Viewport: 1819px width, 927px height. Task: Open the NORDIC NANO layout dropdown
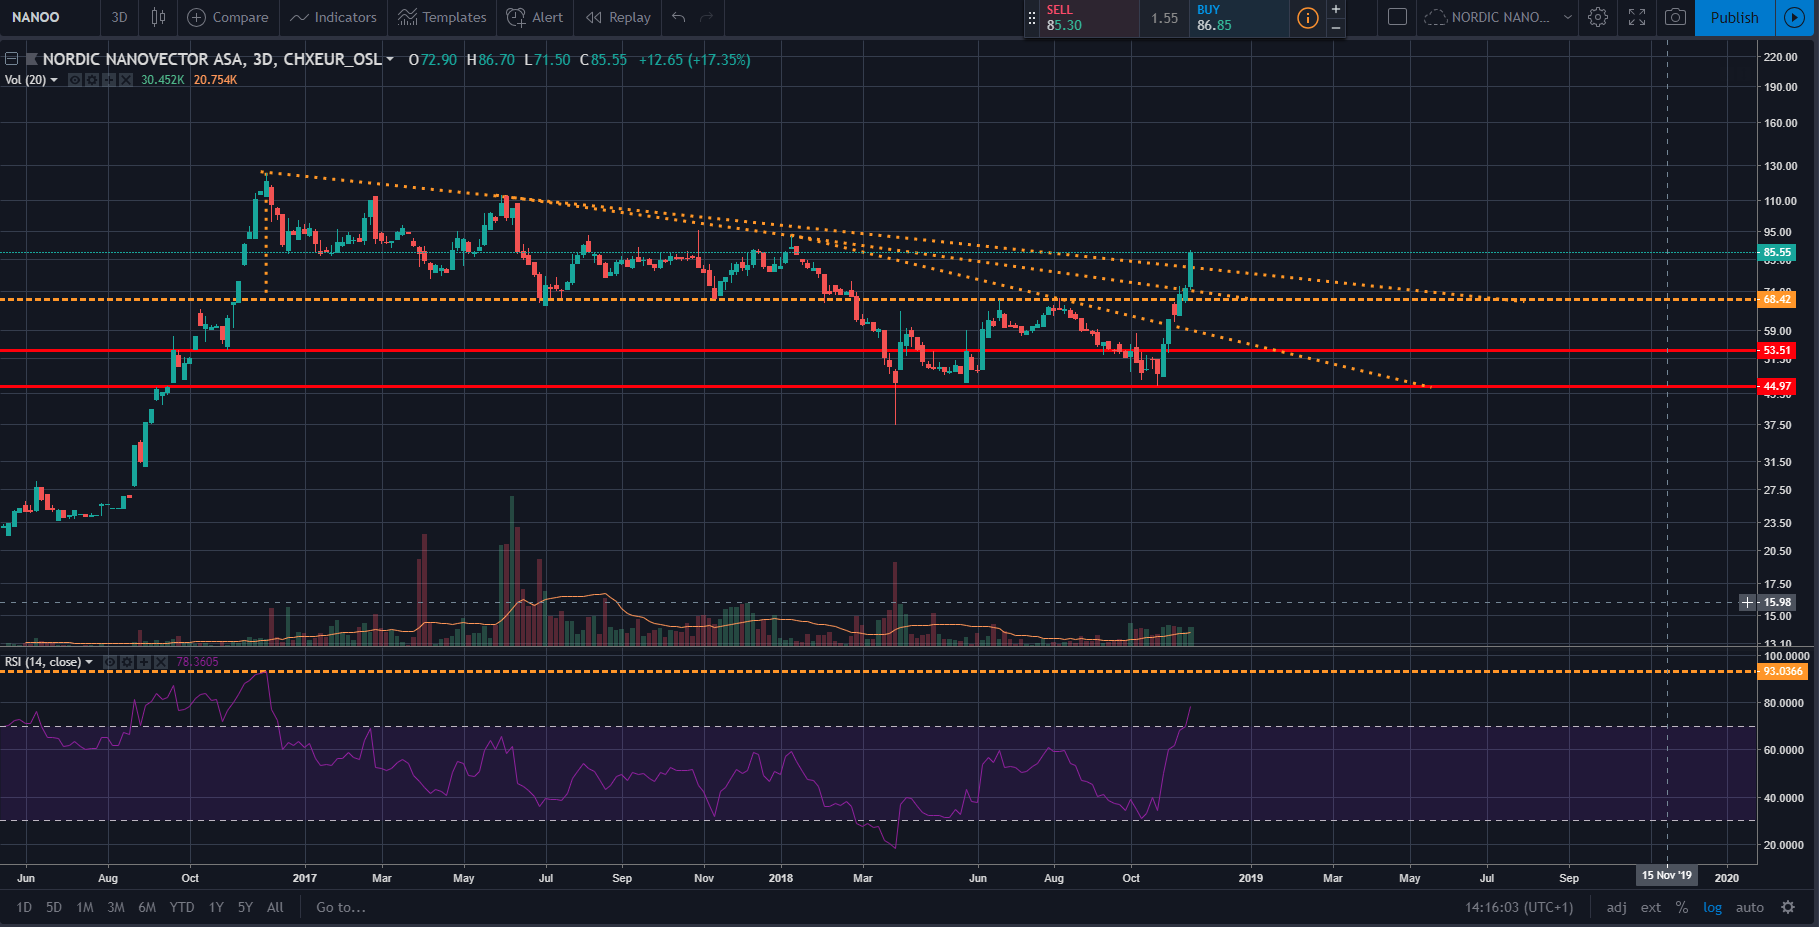1497,17
